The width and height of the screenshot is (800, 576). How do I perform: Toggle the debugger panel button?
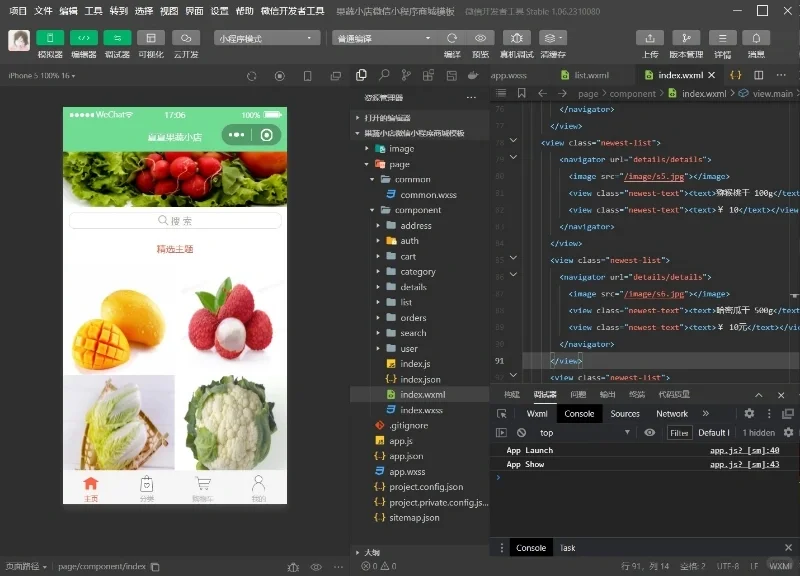click(x=117, y=37)
